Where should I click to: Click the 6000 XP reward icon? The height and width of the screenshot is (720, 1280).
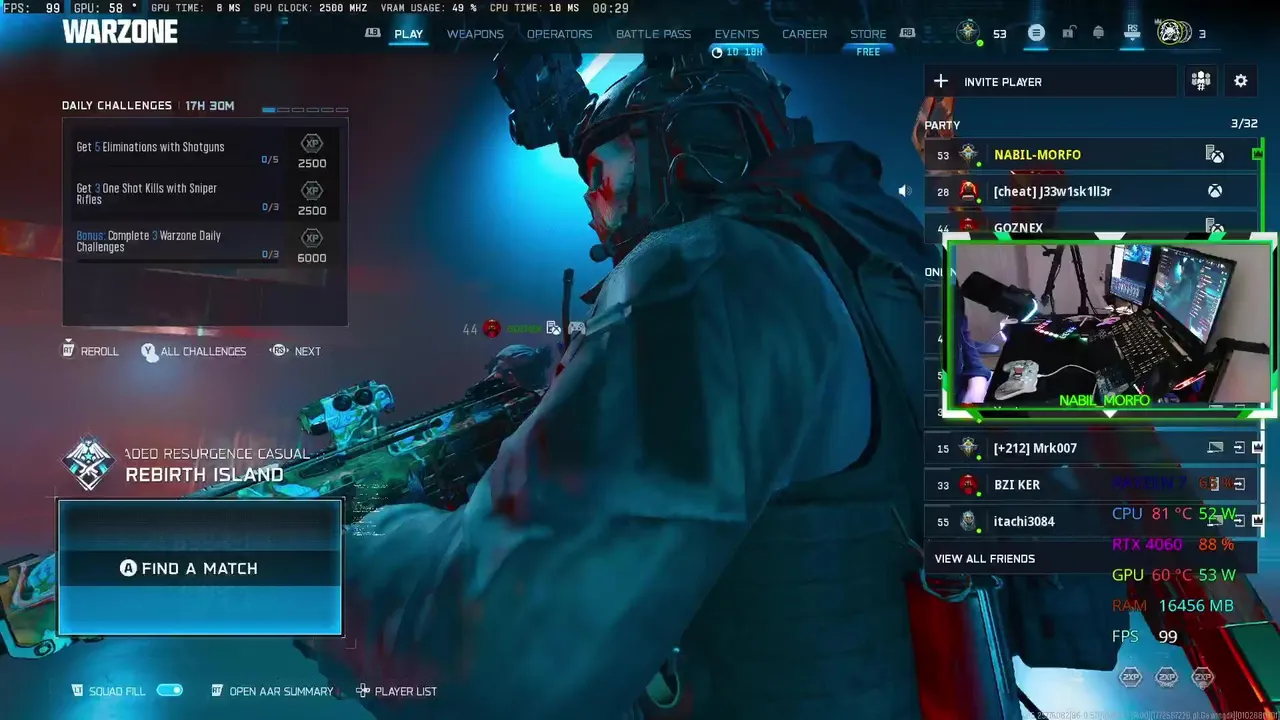pyautogui.click(x=312, y=238)
